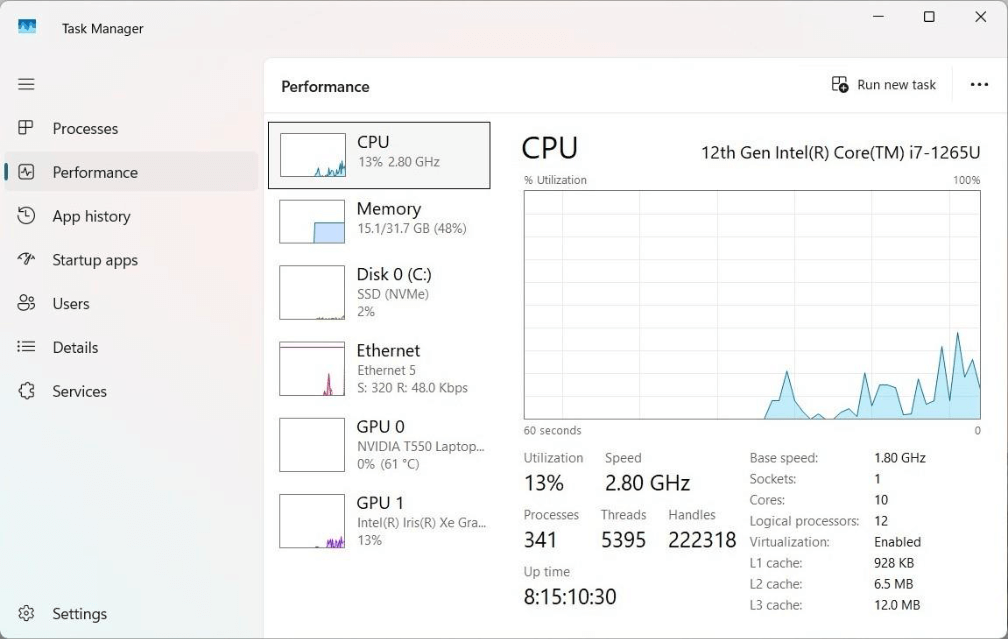Open Services via the puzzle icon
1008x639 pixels.
[x=27, y=391]
